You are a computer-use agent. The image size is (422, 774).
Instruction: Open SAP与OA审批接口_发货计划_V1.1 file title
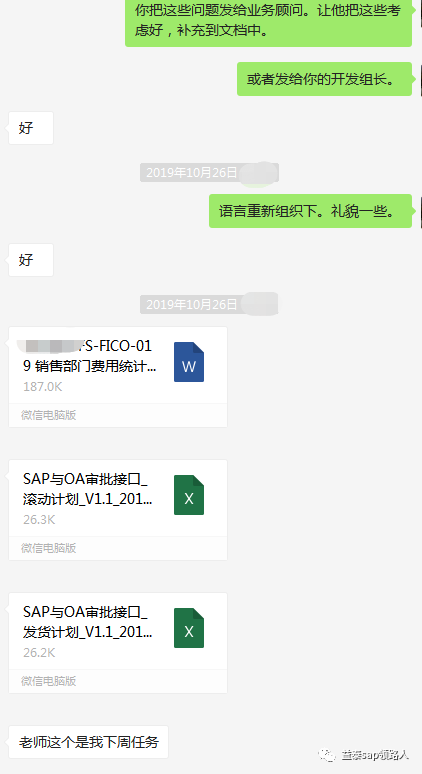coord(88,622)
